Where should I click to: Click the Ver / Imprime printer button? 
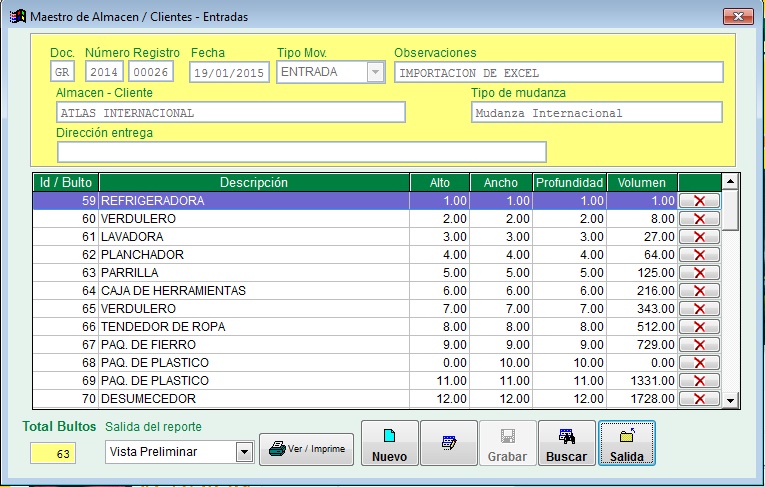[x=307, y=449]
